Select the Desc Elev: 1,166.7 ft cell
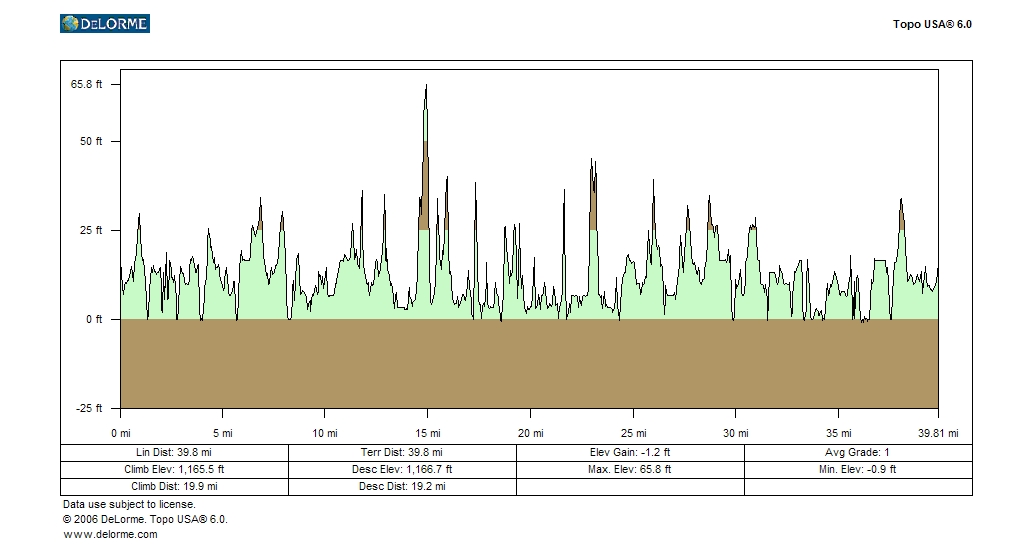Image resolution: width=1033 pixels, height=556 pixels. pyautogui.click(x=402, y=469)
